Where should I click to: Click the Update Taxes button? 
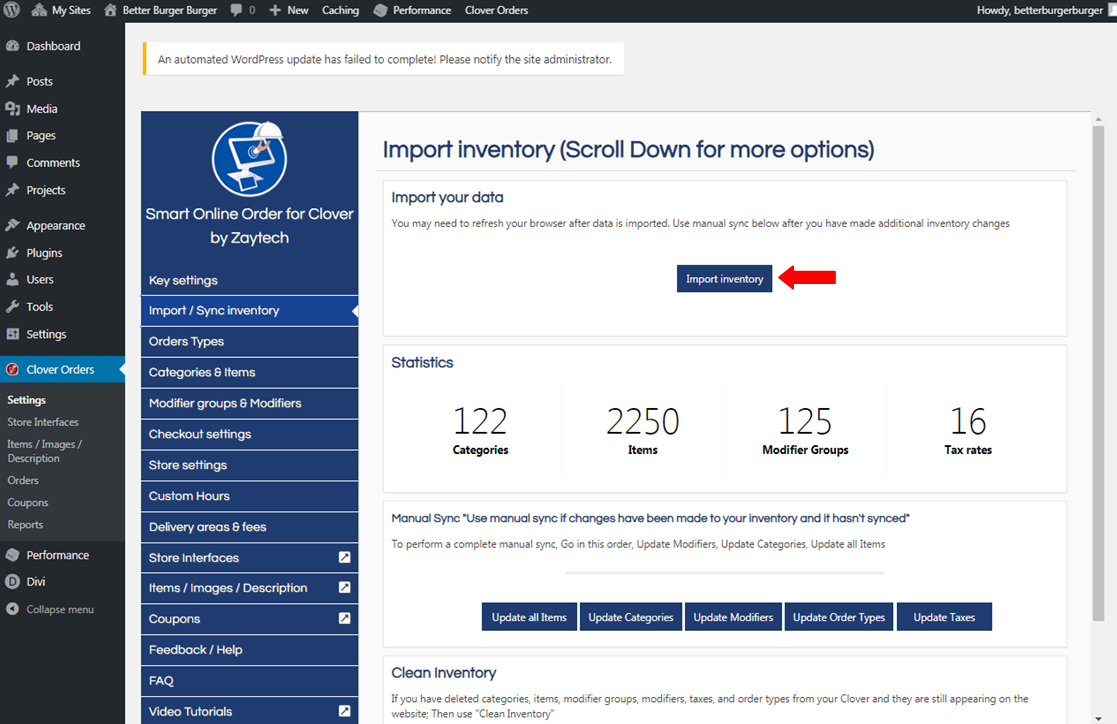pos(944,617)
